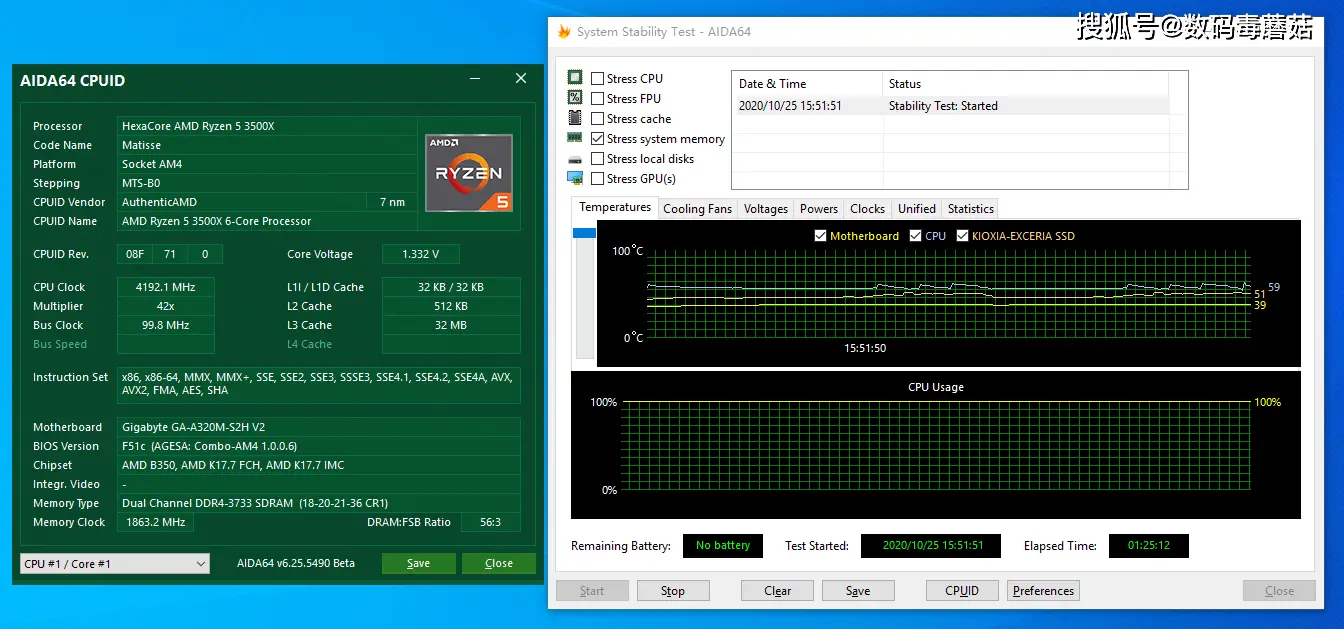The width and height of the screenshot is (1344, 629).
Task: Disable the KIOXIA-EXCERIA SSD graph checkbox
Action: point(963,236)
